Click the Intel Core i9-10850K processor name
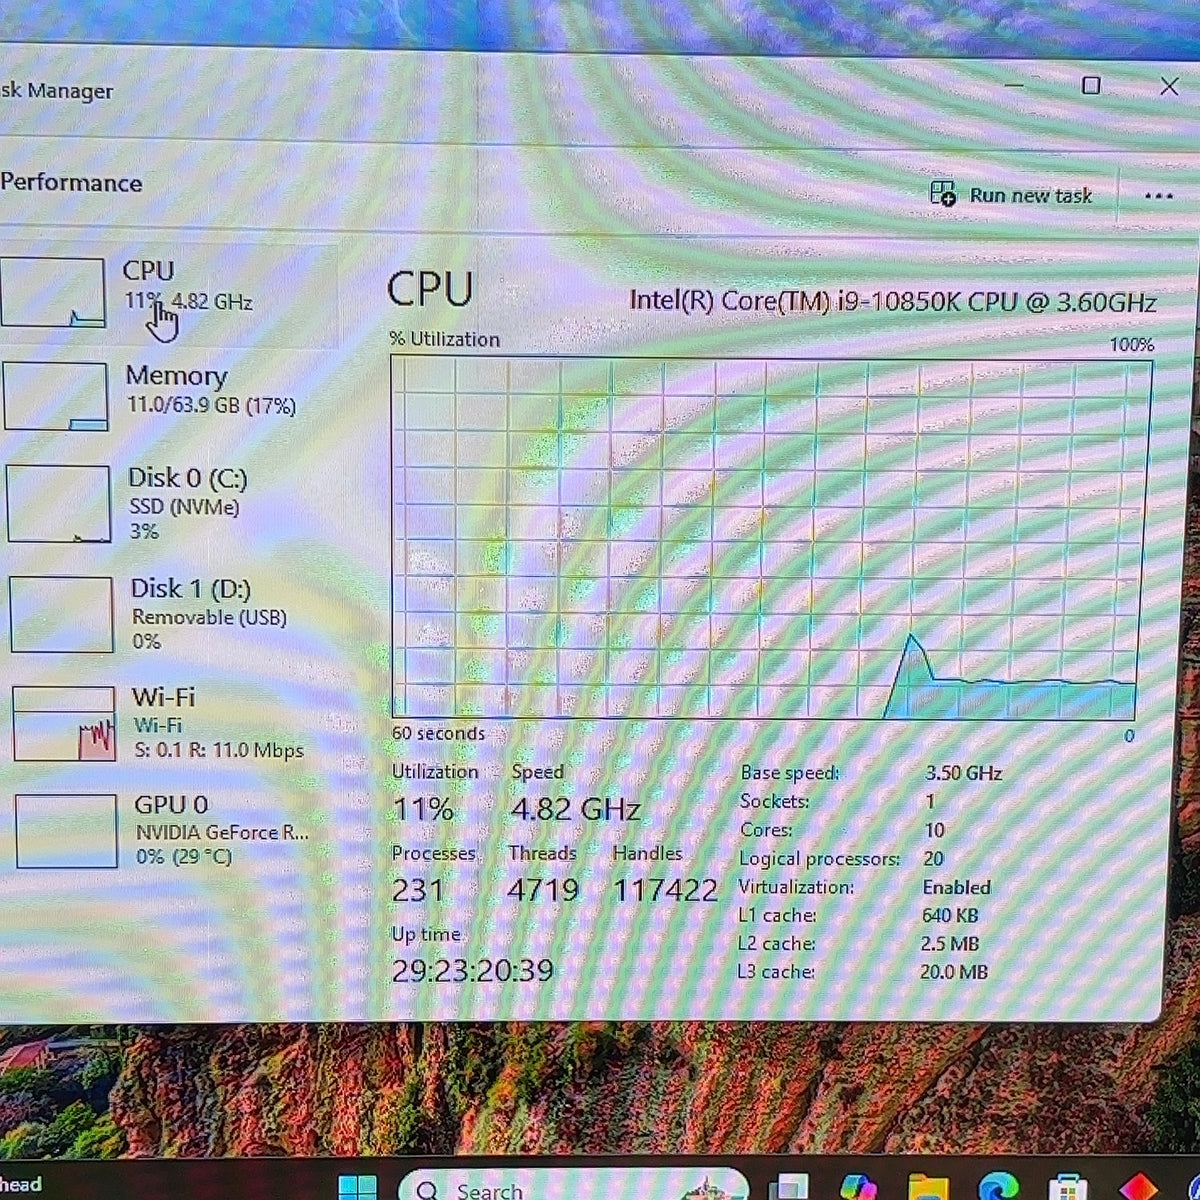Viewport: 1200px width, 1200px height. coord(892,302)
